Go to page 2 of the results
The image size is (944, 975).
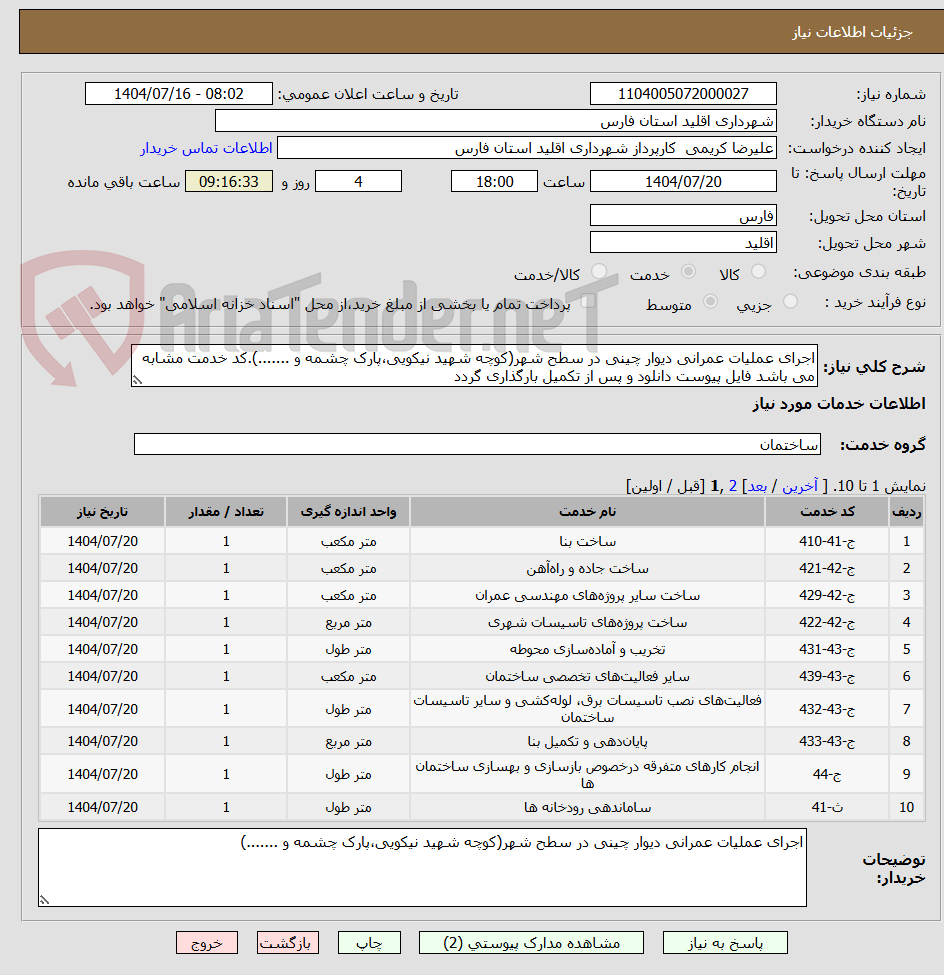click(x=734, y=481)
